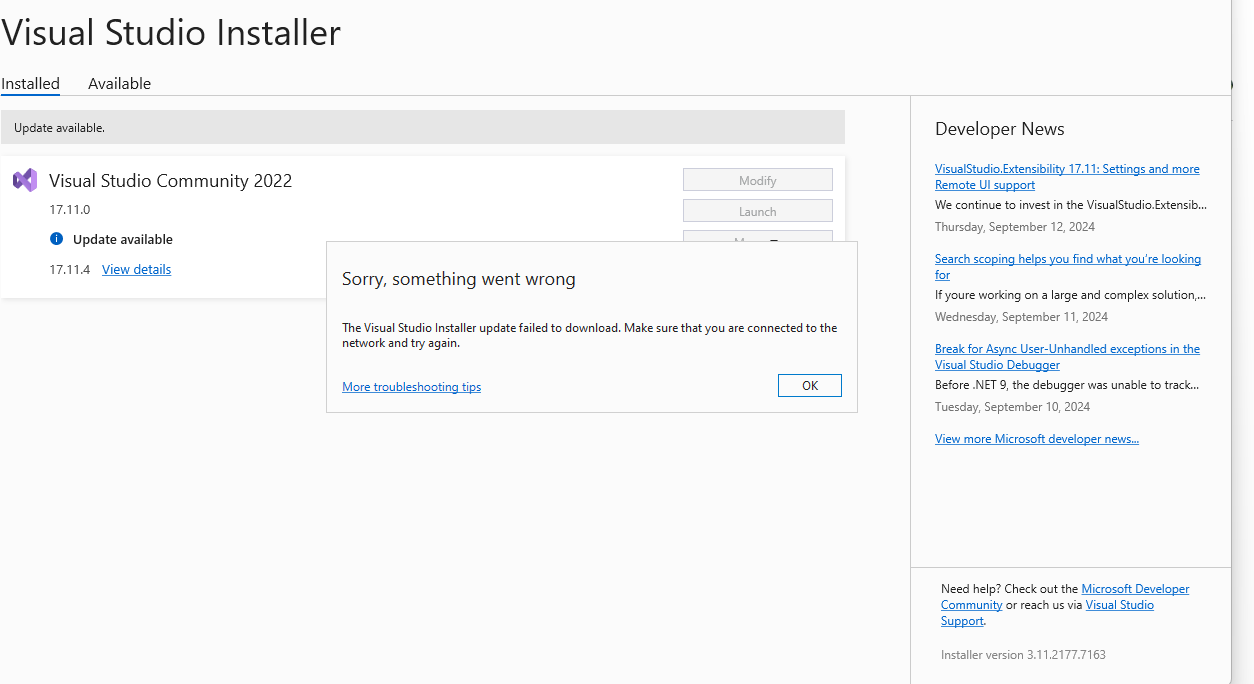This screenshot has height=684, width=1254.
Task: Open the Microsoft Developer Community link
Action: [1065, 597]
